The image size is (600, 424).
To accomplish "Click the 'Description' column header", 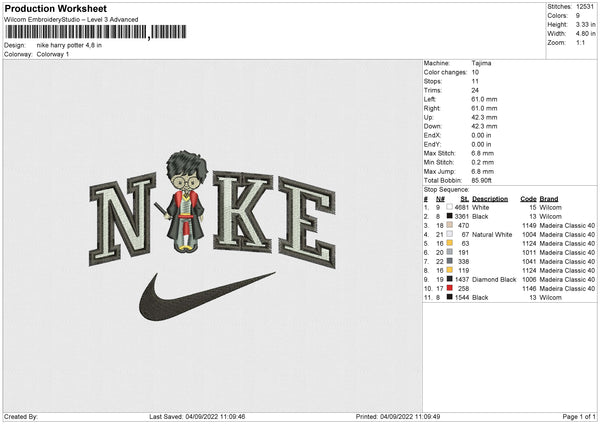I will tap(490, 199).
